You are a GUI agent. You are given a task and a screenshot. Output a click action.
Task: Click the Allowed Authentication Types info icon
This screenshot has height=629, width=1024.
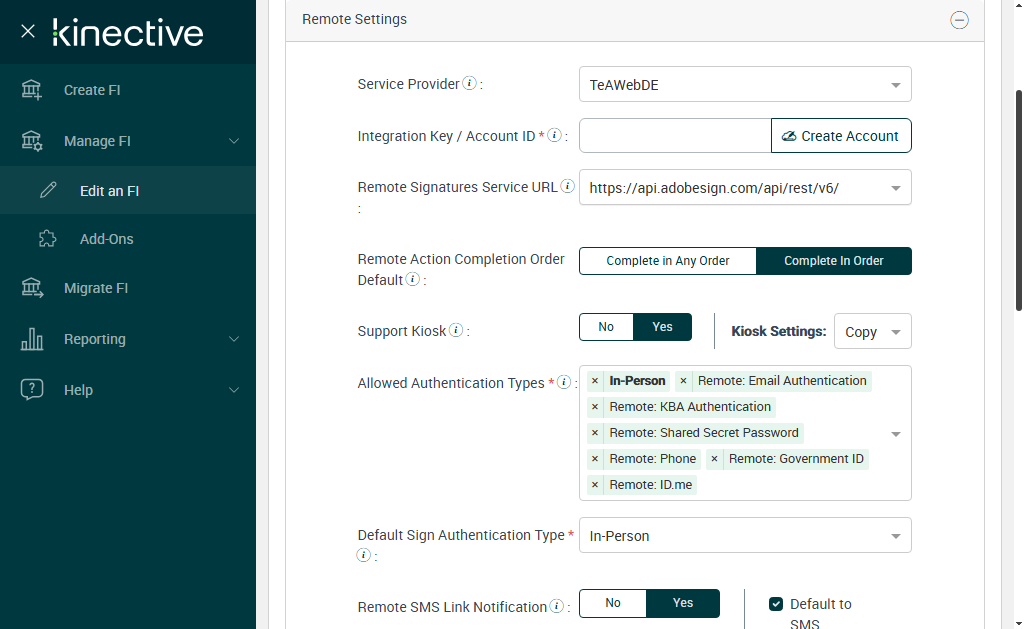pyautogui.click(x=563, y=383)
